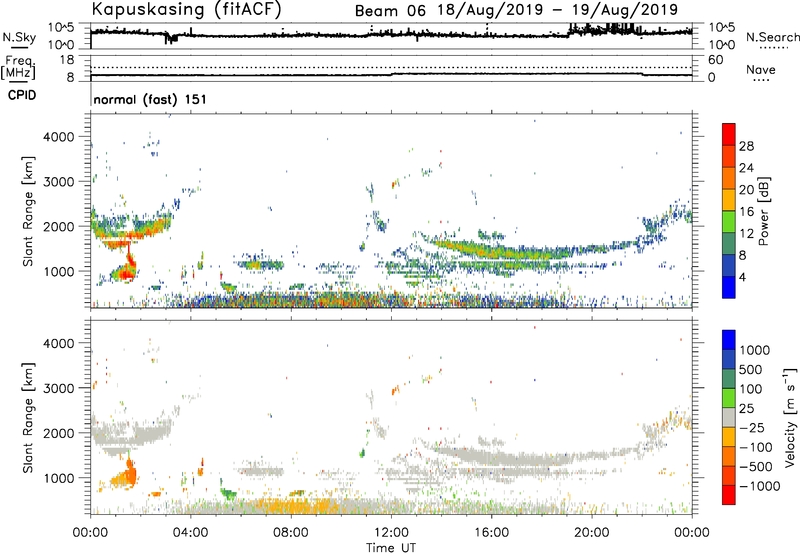Click the 2000 tick on power panel axis
The image size is (800, 554).
[58, 227]
